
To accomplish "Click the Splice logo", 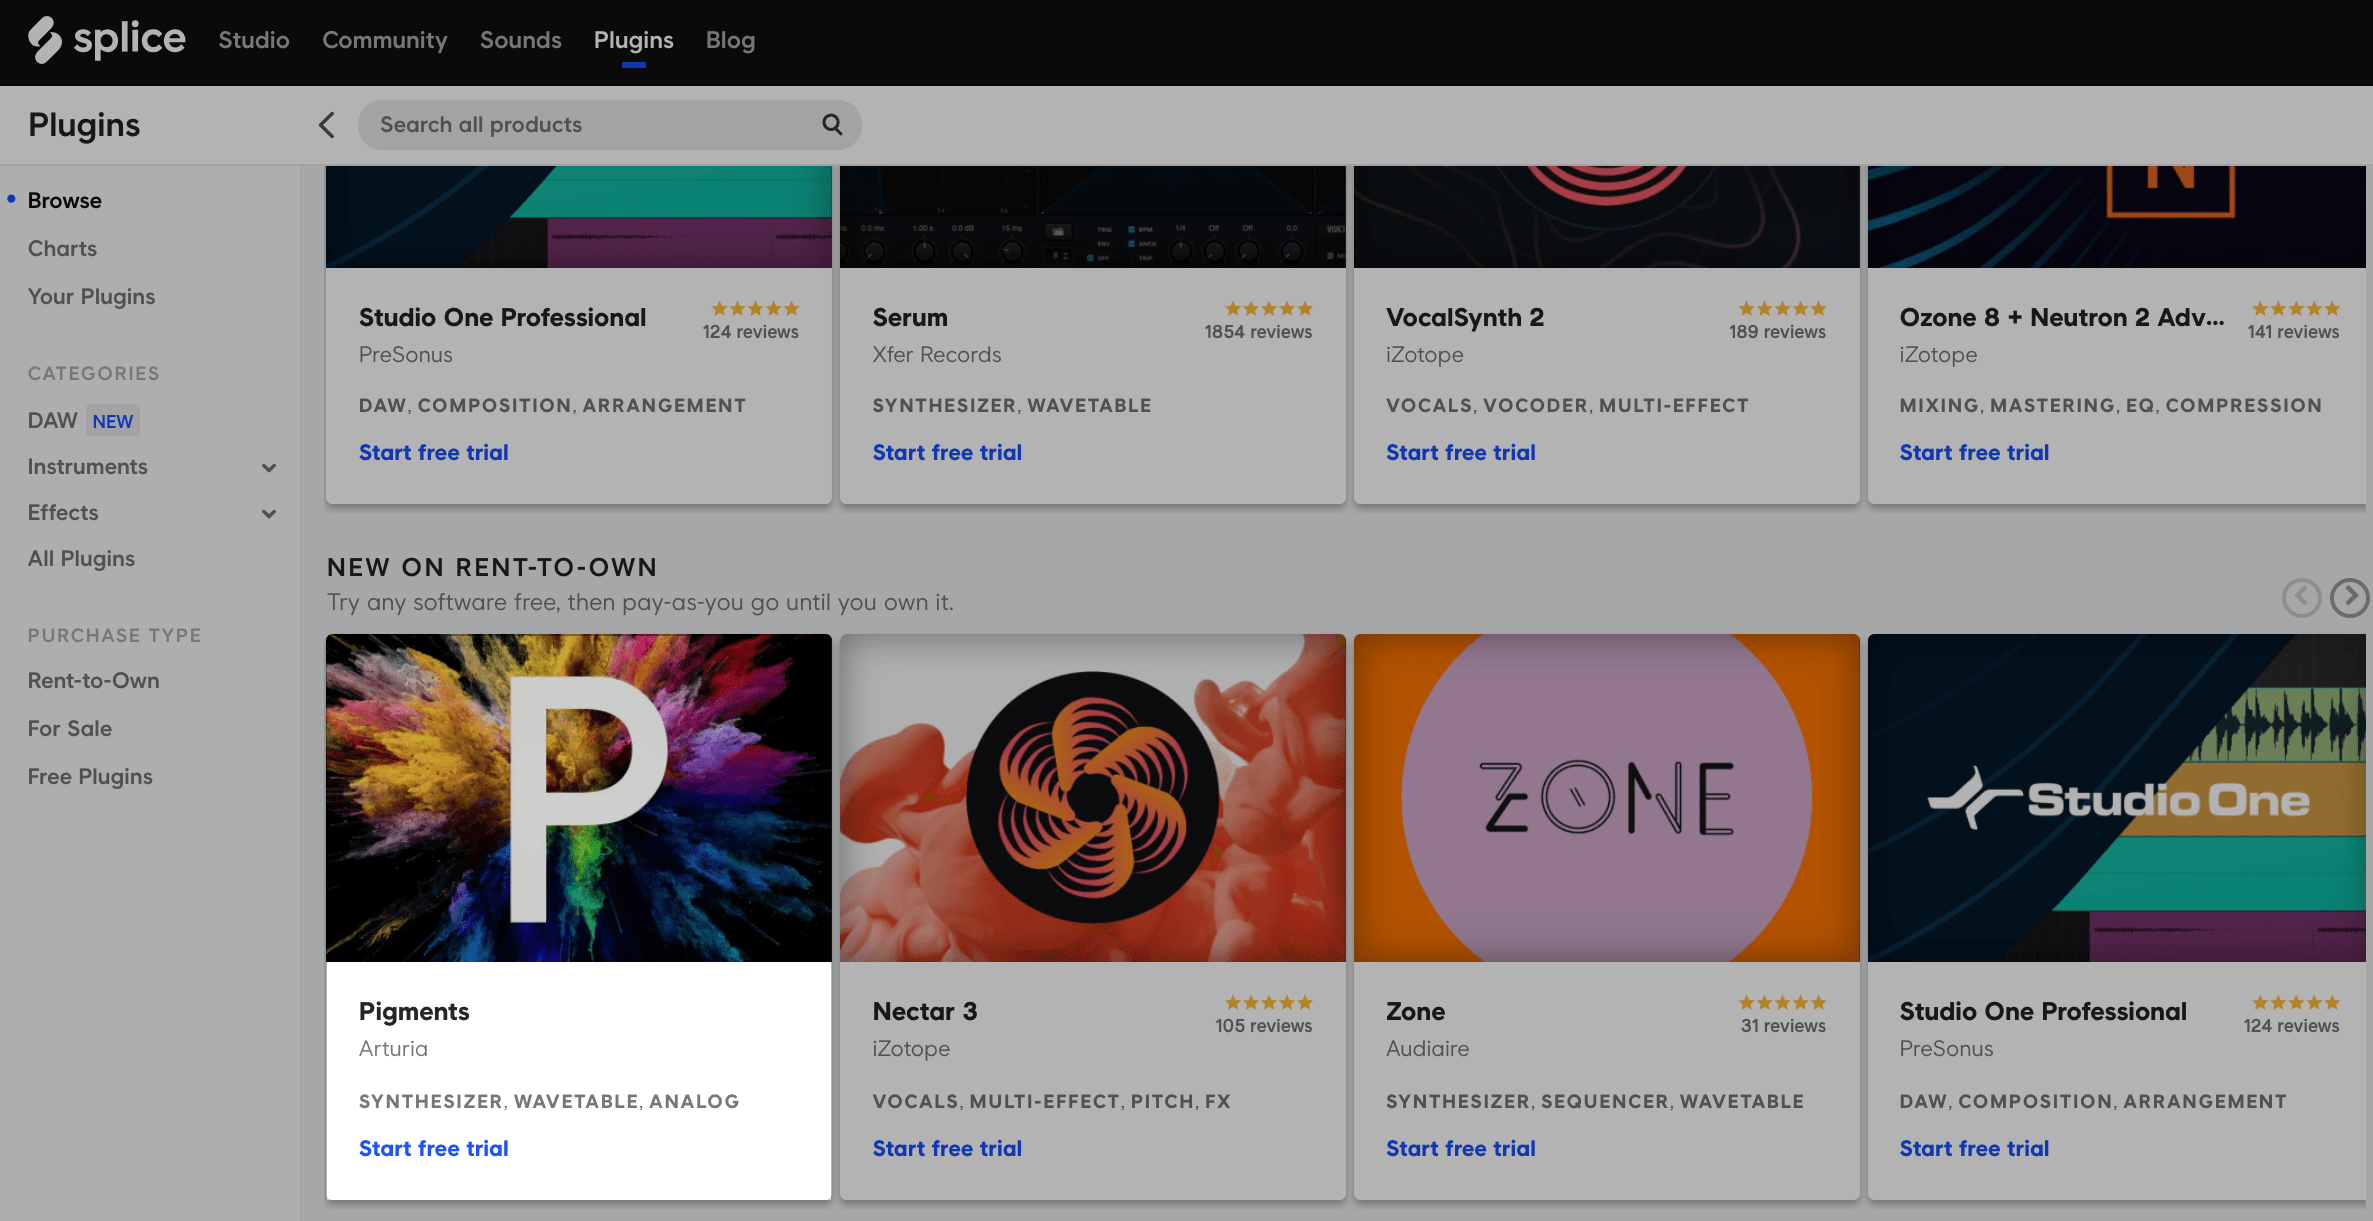I will pos(106,40).
